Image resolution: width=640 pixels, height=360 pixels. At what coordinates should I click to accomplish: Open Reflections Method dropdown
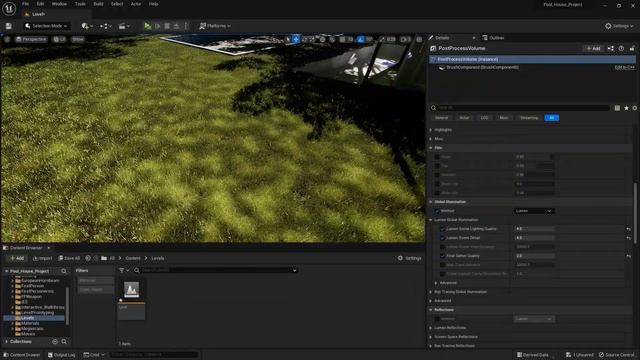(534, 319)
